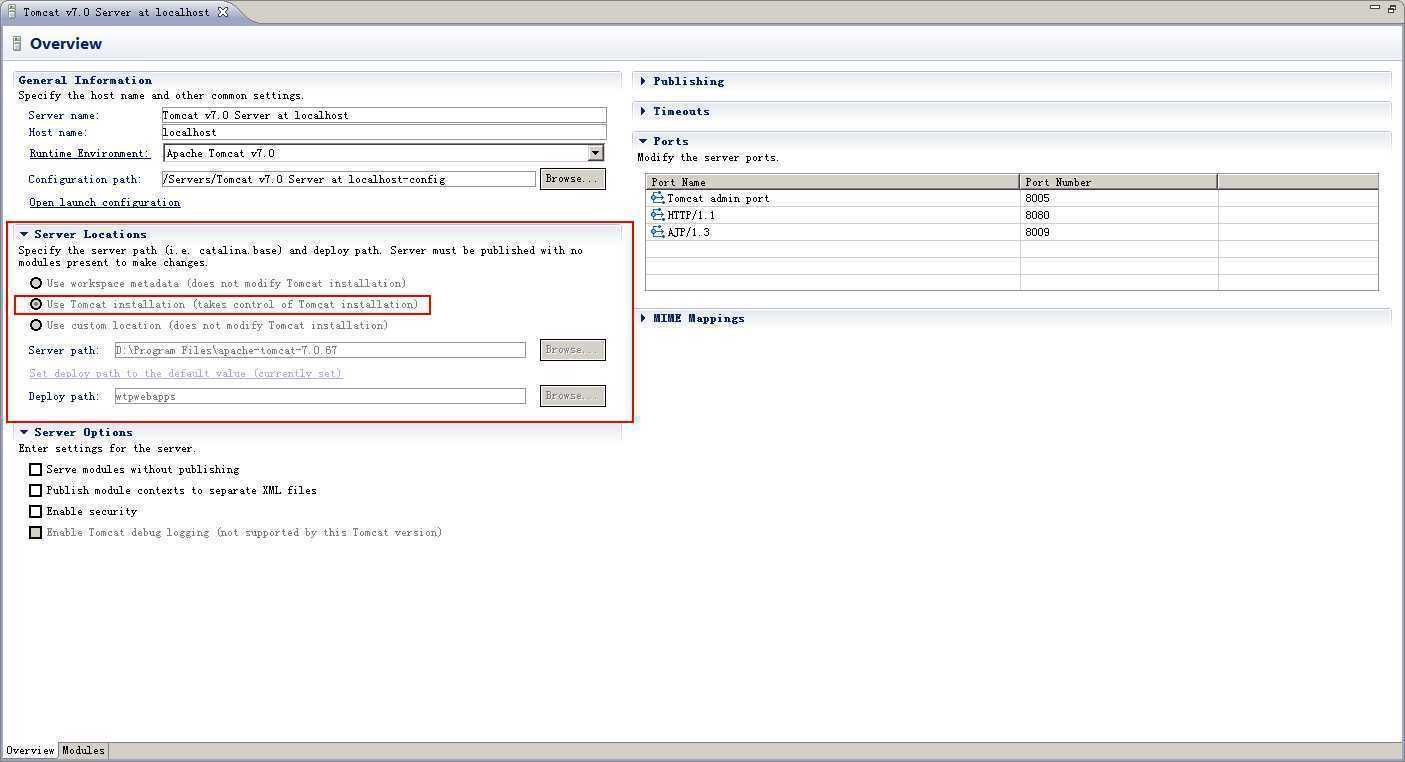Viewport: 1405px width, 762px height.
Task: Select port number 8009 cell
Action: pyautogui.click(x=1119, y=232)
